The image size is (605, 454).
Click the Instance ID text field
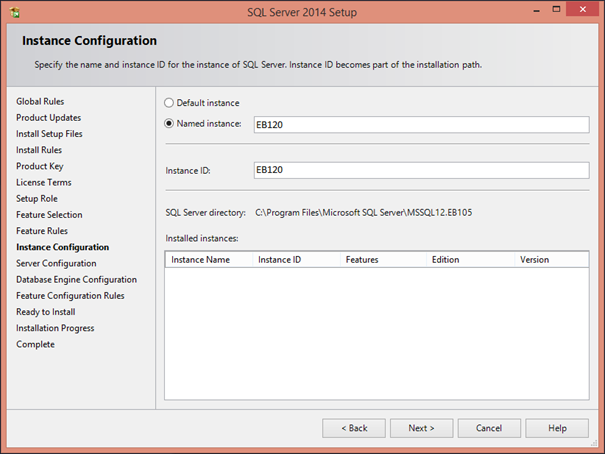coord(421,170)
